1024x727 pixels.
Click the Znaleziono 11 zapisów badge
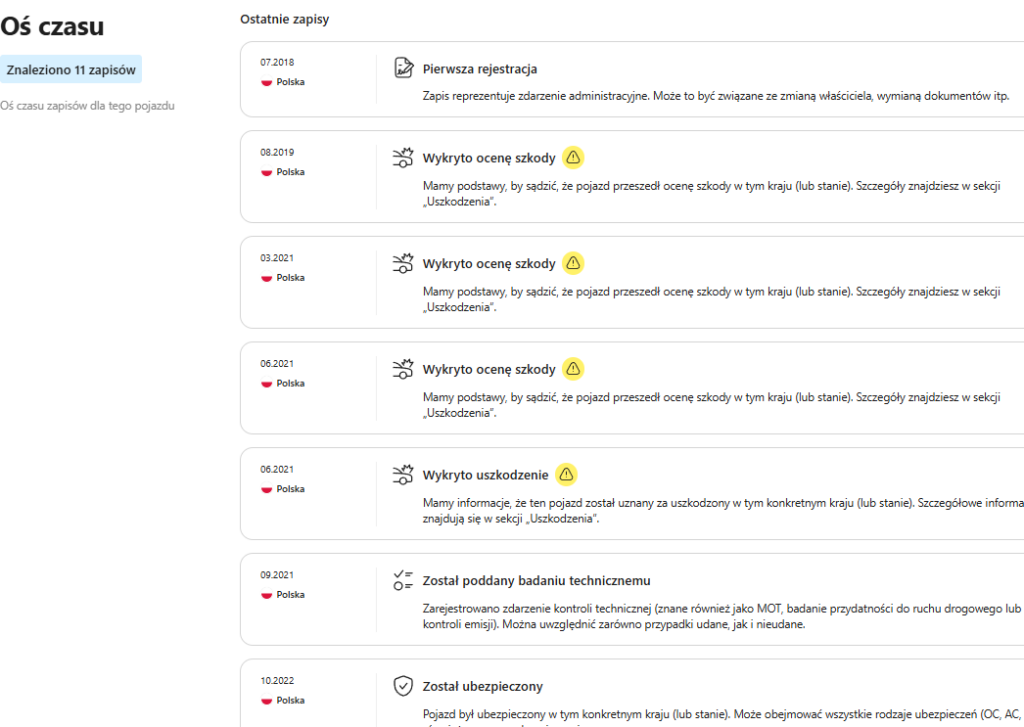tap(71, 70)
